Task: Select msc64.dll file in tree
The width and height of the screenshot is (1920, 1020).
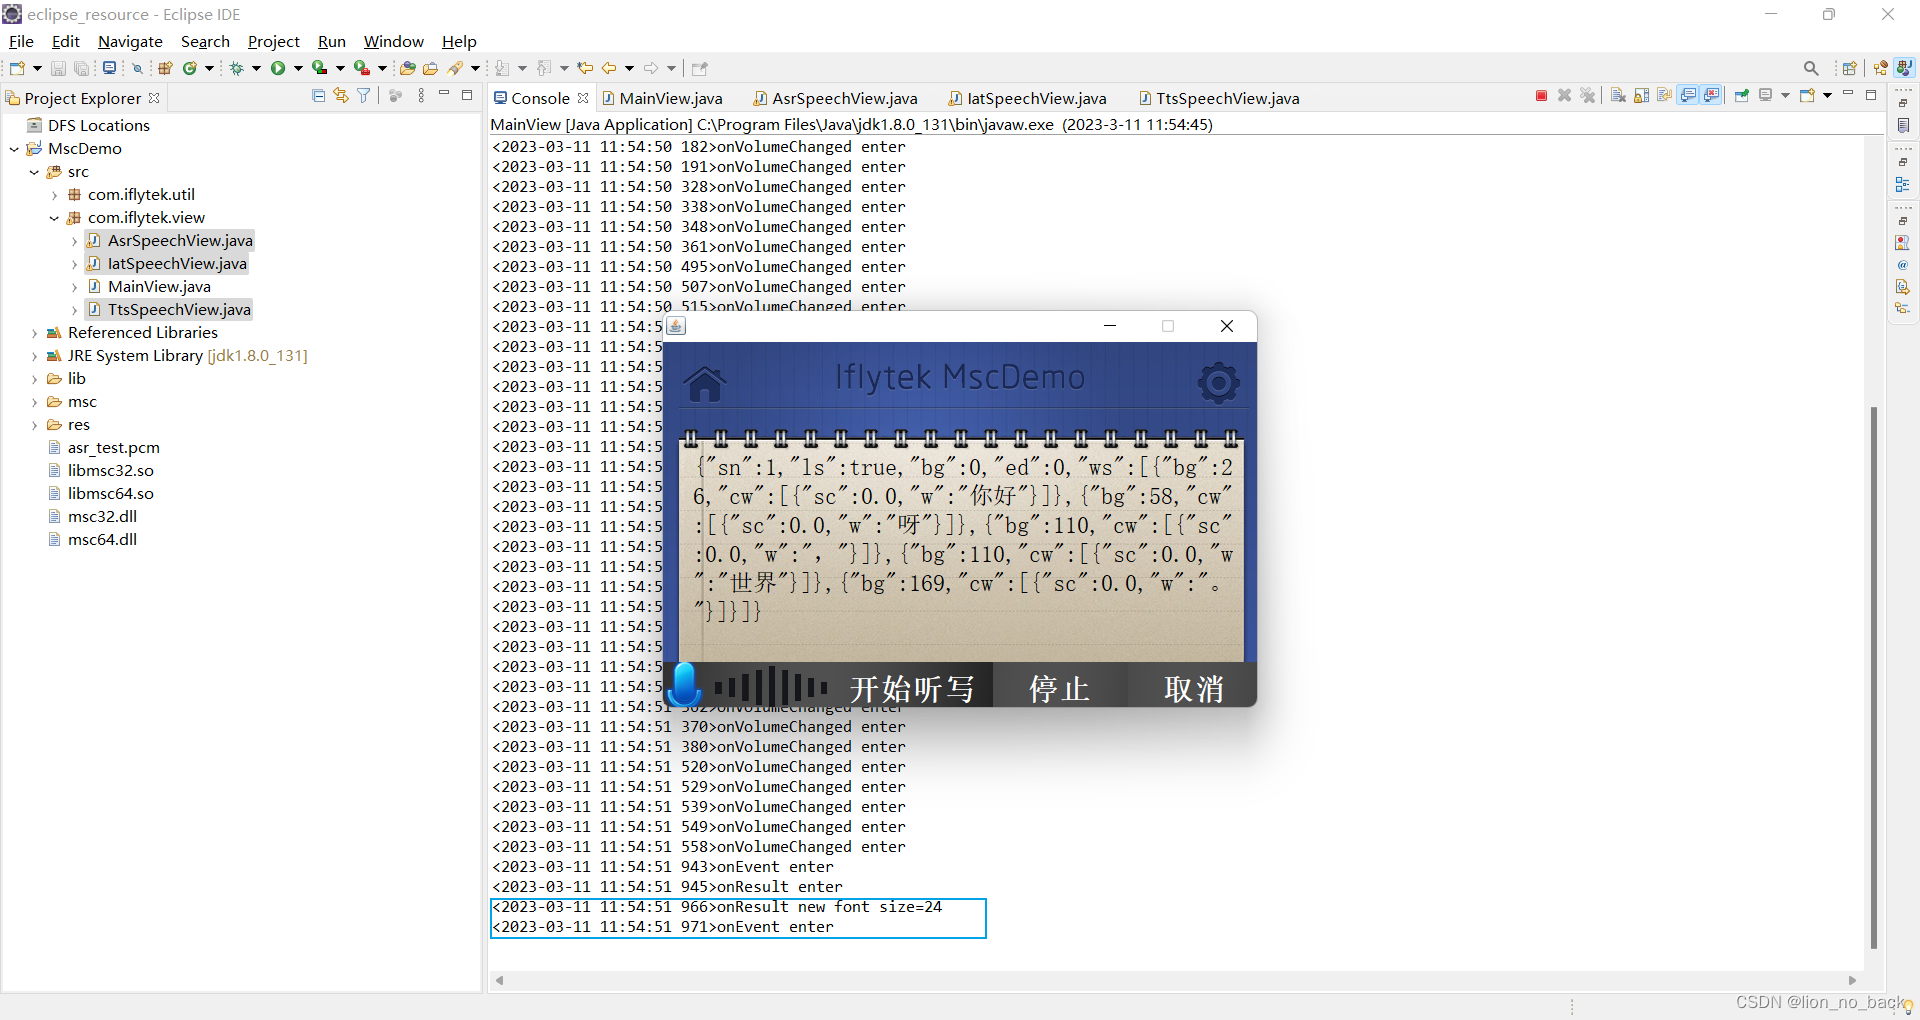Action: [x=93, y=540]
